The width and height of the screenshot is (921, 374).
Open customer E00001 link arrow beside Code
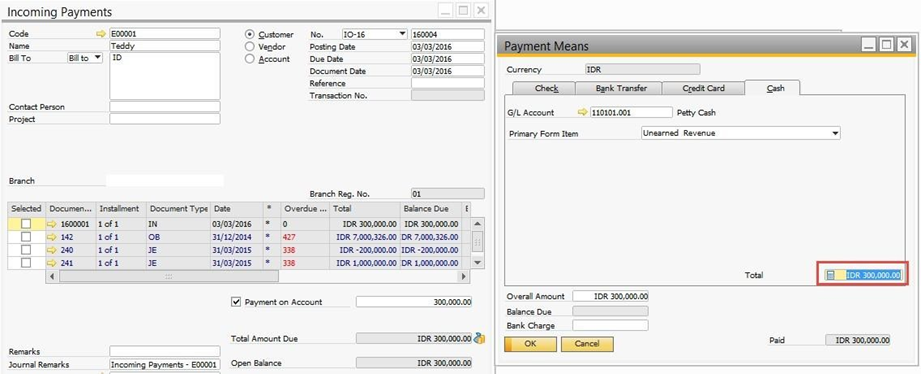click(x=101, y=34)
